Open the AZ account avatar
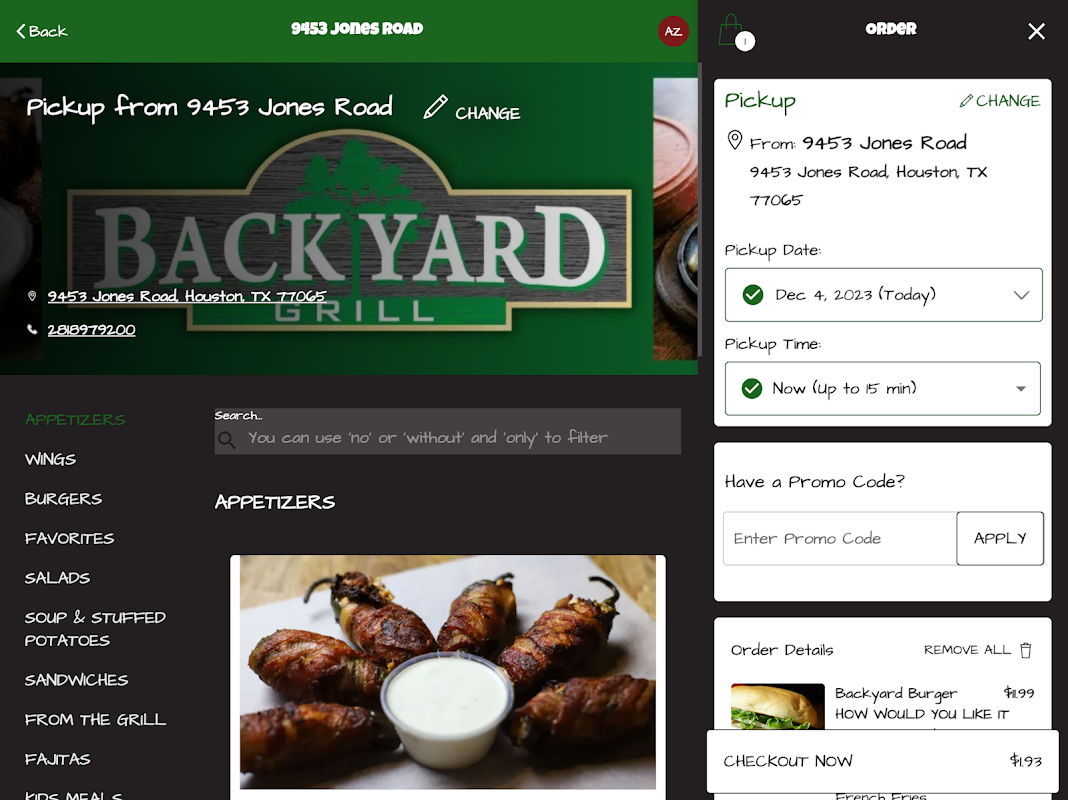The width and height of the screenshot is (1068, 800). click(x=673, y=31)
